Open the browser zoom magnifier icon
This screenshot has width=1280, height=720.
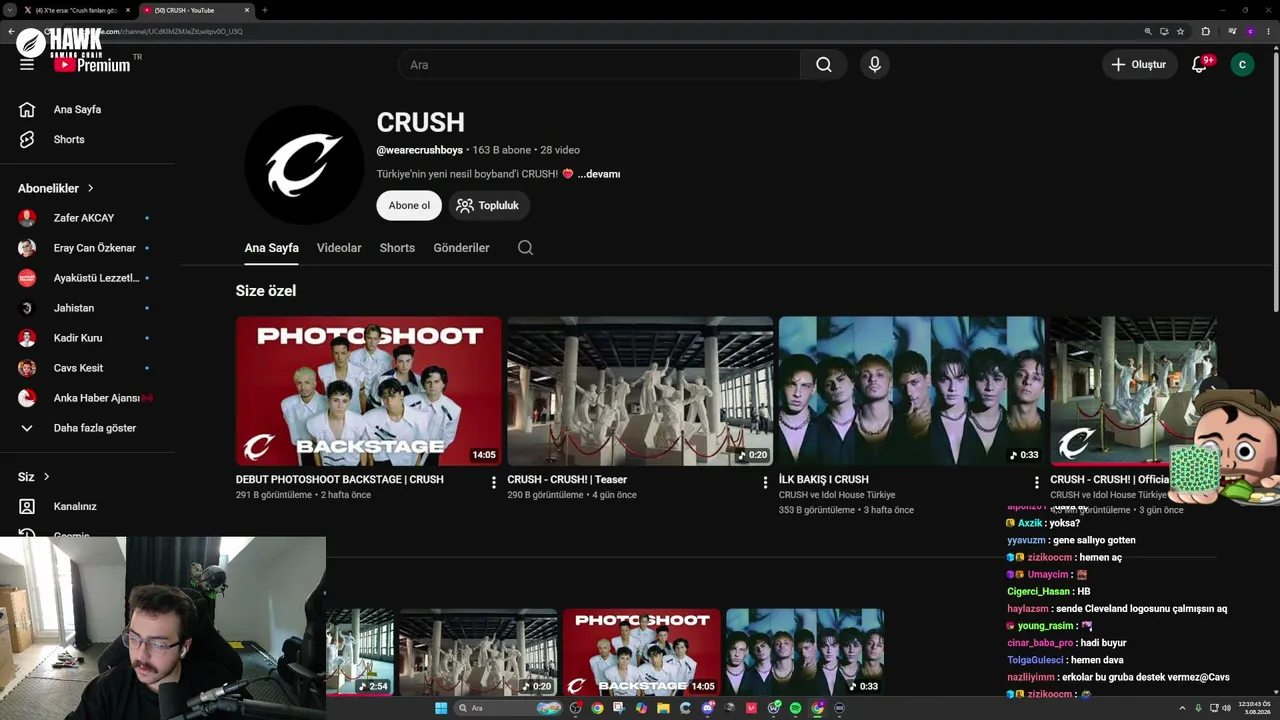point(1148,31)
